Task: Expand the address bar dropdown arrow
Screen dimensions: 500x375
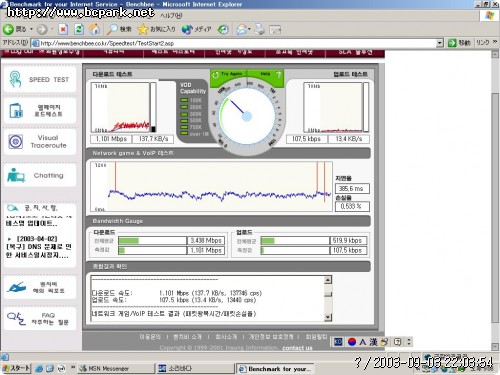Action: (x=440, y=43)
